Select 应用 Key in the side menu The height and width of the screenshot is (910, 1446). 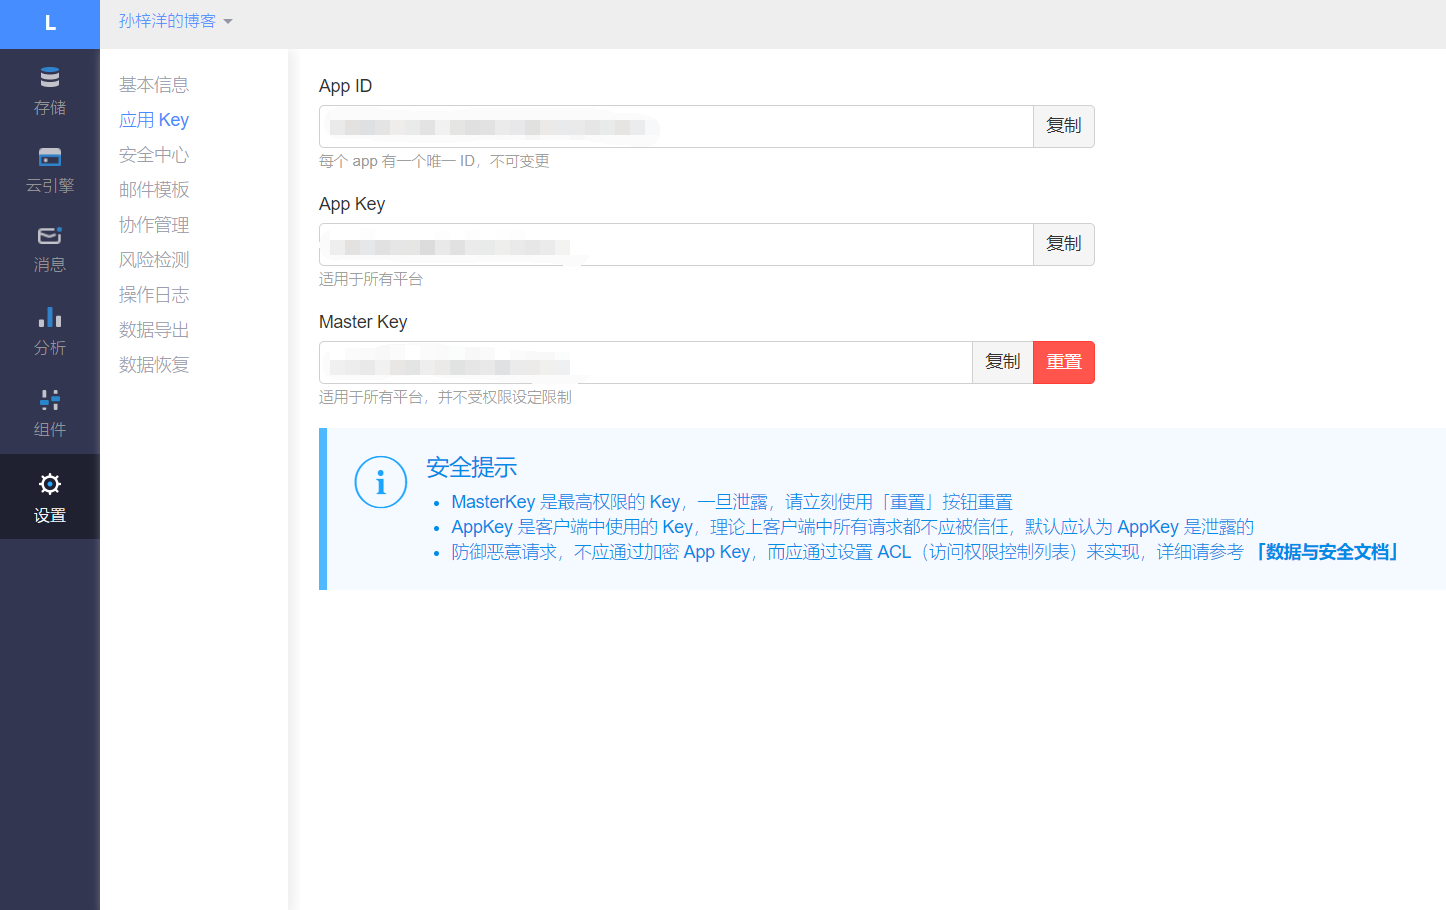(x=154, y=120)
